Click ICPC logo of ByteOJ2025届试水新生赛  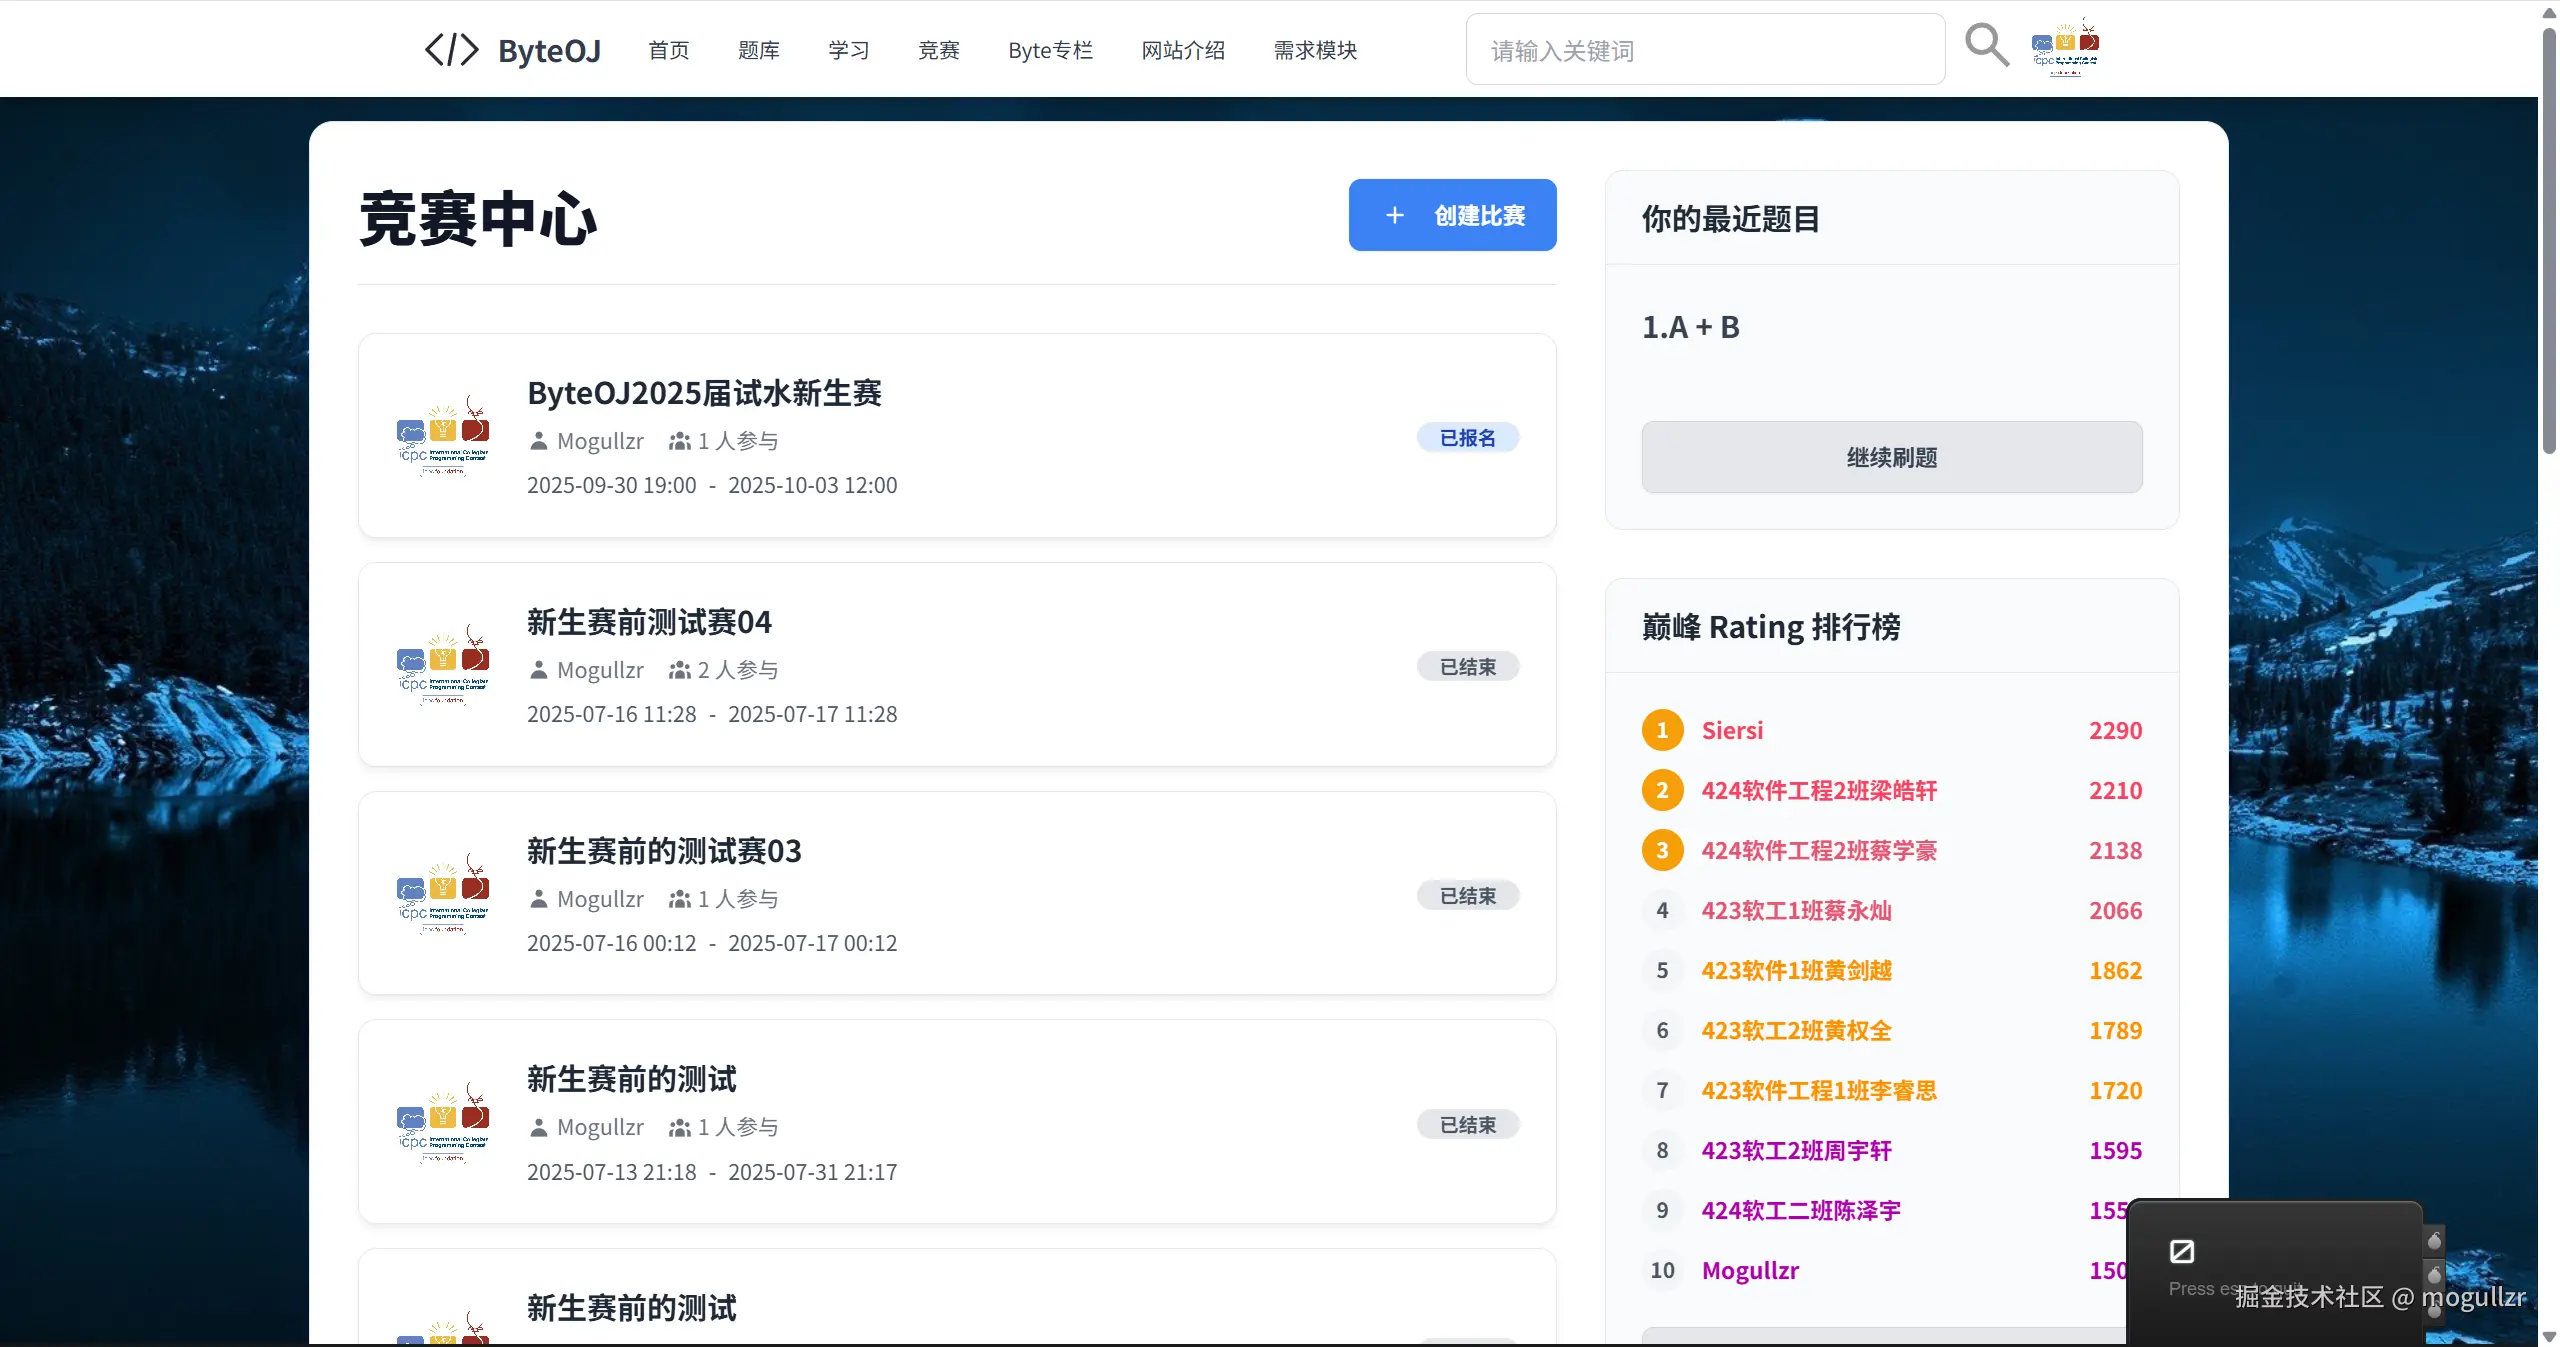coord(443,436)
